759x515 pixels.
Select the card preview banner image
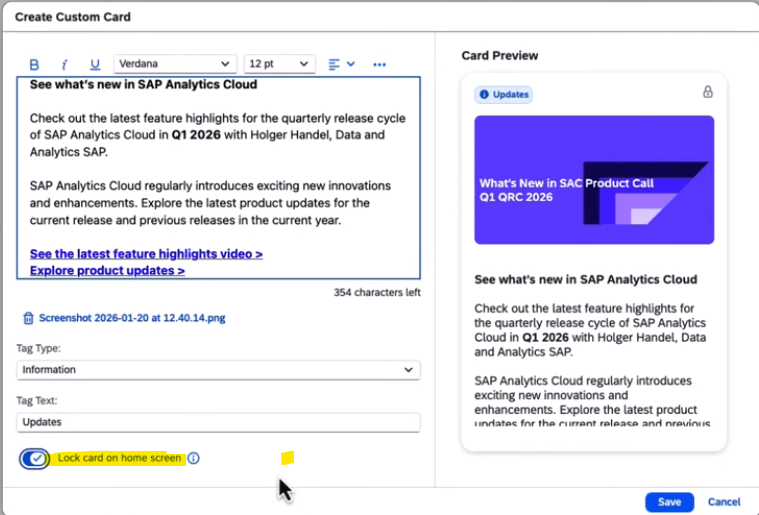coord(594,180)
